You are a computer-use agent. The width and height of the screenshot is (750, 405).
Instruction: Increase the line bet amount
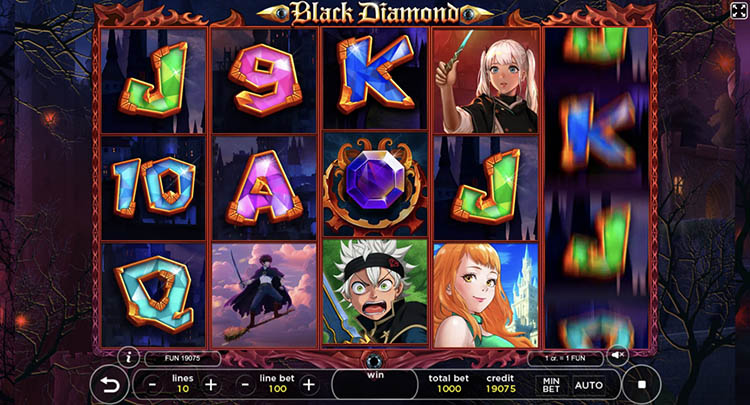click(309, 384)
